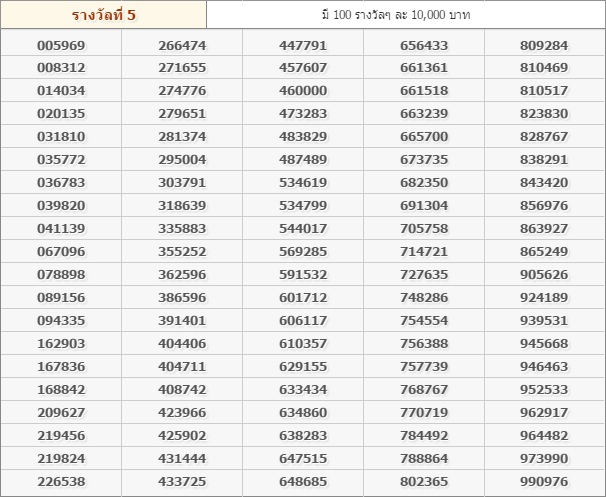Select the value 665700
This screenshot has width=606, height=497.
424,136
